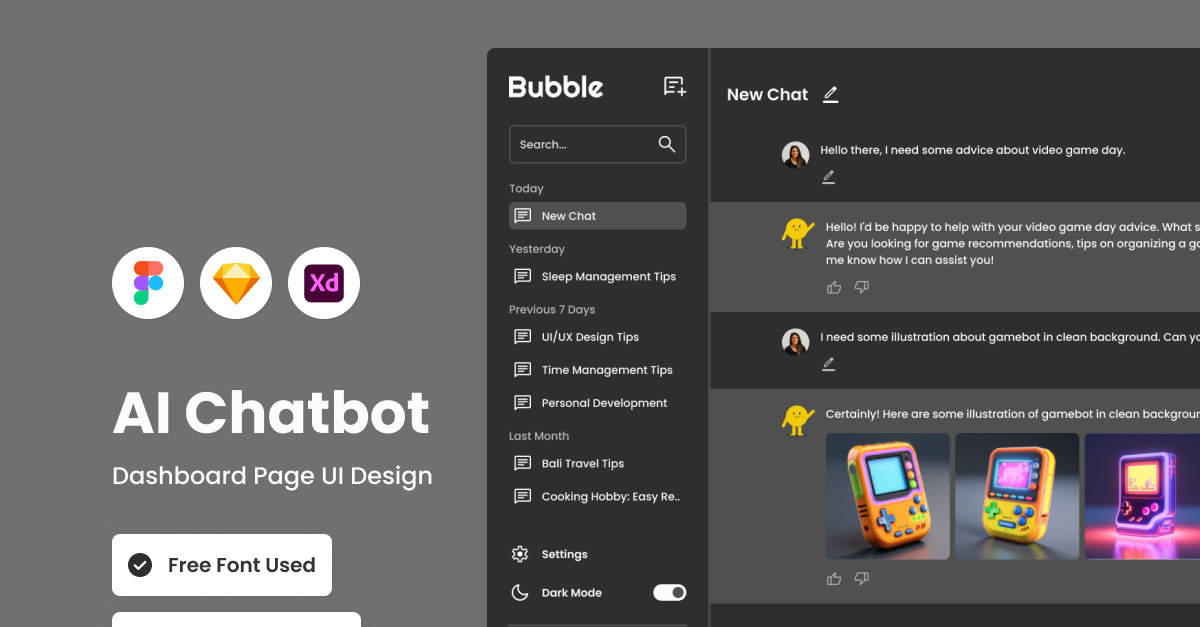The height and width of the screenshot is (627, 1200).
Task: Open the Bali Travel Tips conversation
Action: pyautogui.click(x=582, y=464)
